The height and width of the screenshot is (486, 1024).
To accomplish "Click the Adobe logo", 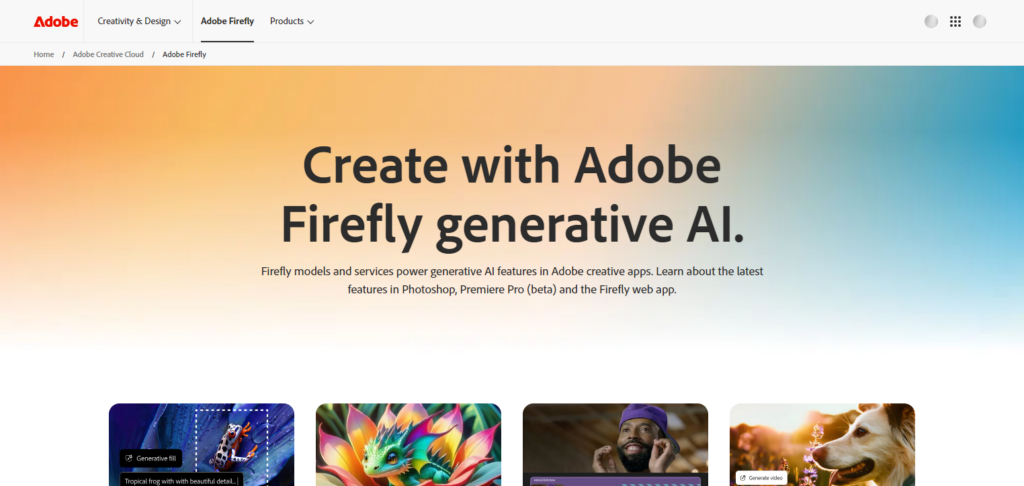I will point(55,21).
